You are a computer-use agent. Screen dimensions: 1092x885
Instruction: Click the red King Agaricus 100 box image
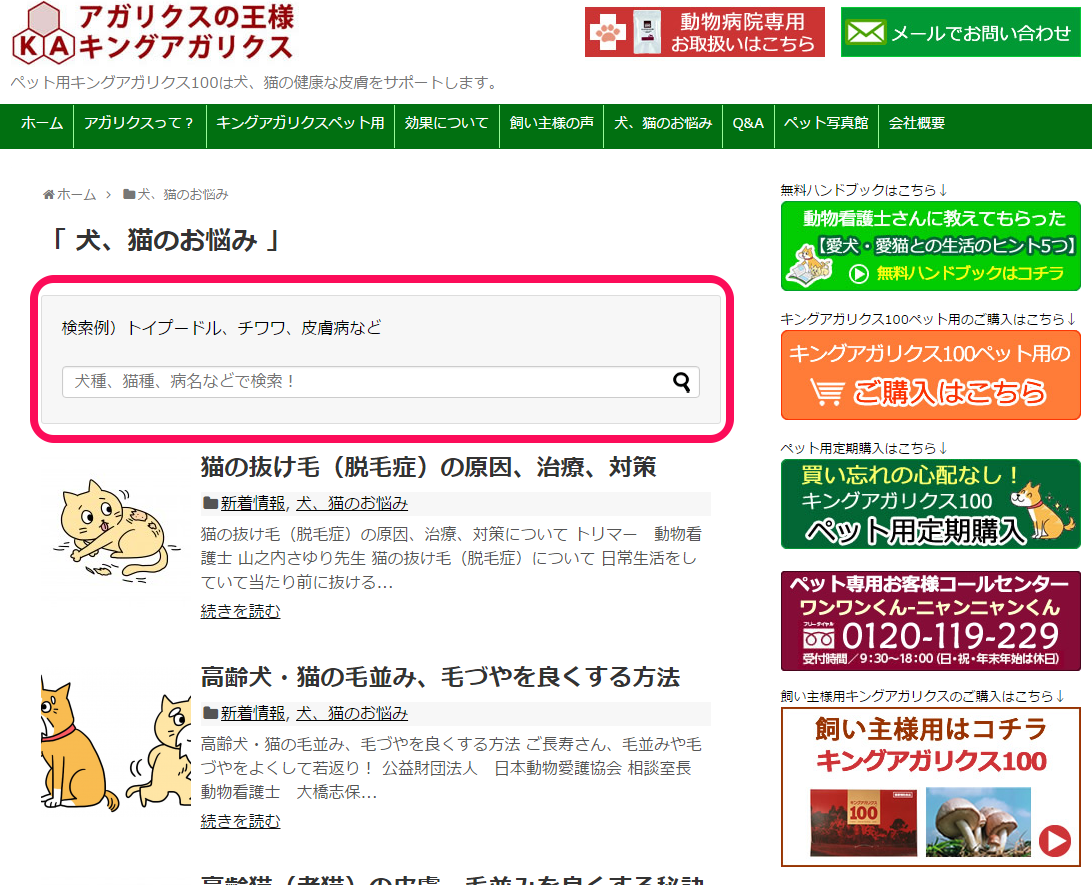[864, 823]
